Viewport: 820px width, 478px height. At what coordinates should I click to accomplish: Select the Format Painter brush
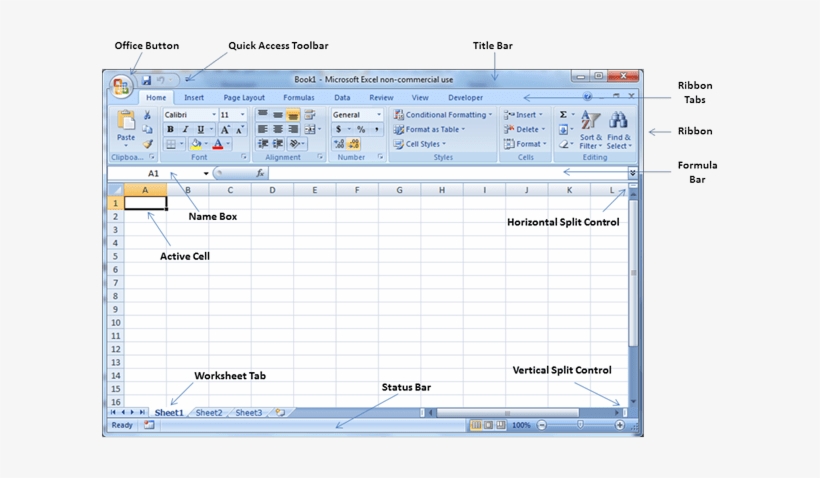point(147,144)
